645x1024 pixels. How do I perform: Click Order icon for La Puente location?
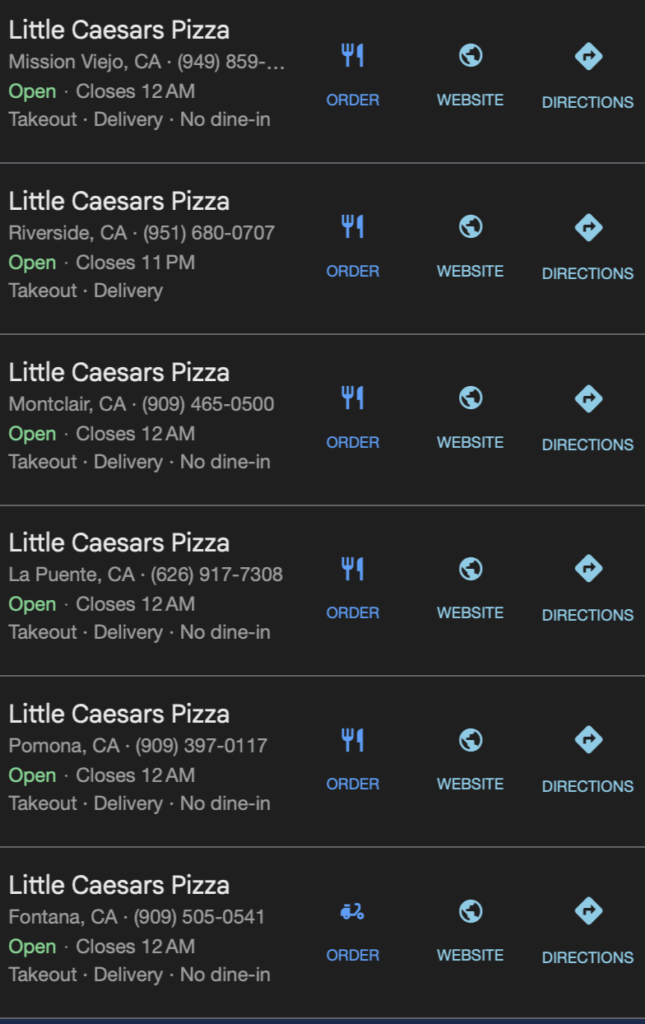[353, 569]
